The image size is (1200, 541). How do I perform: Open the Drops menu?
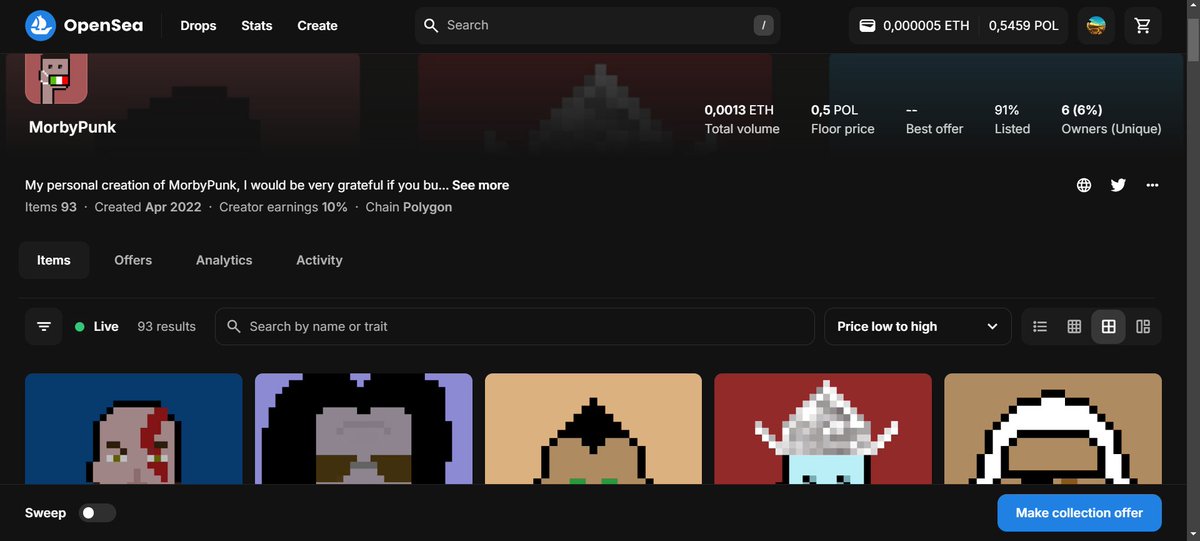point(198,25)
